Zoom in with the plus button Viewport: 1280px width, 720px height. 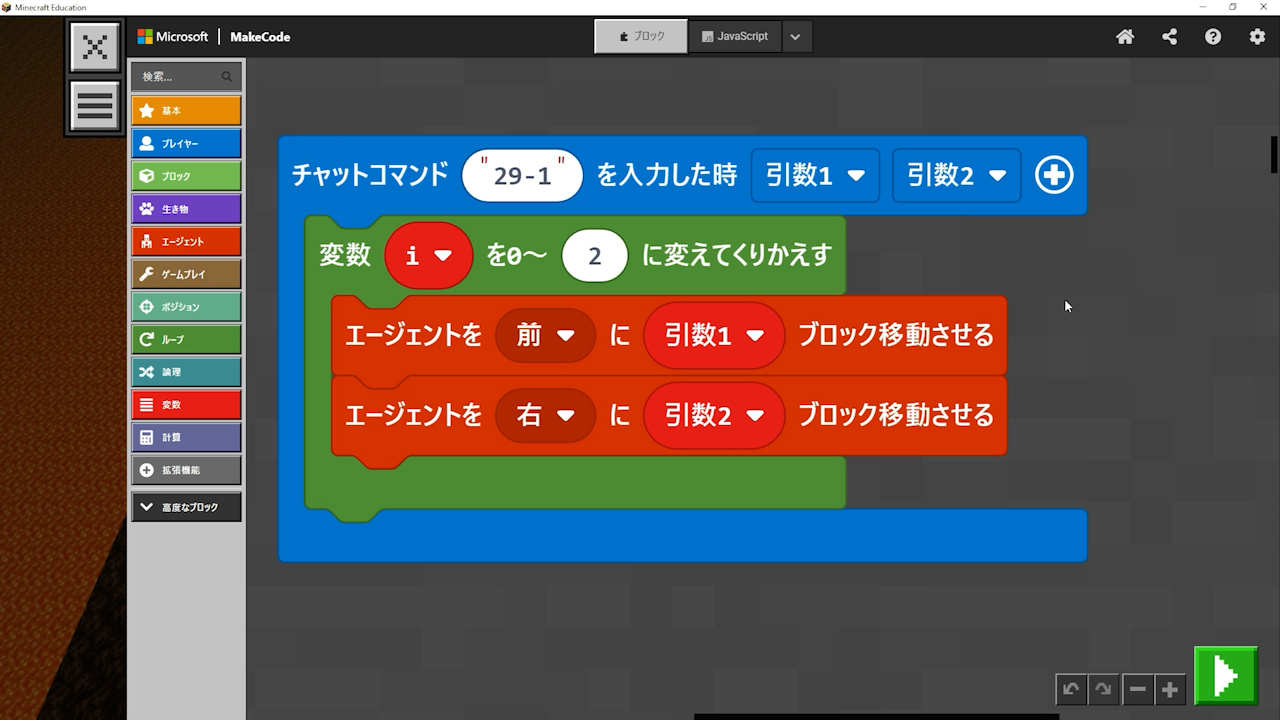click(1169, 689)
